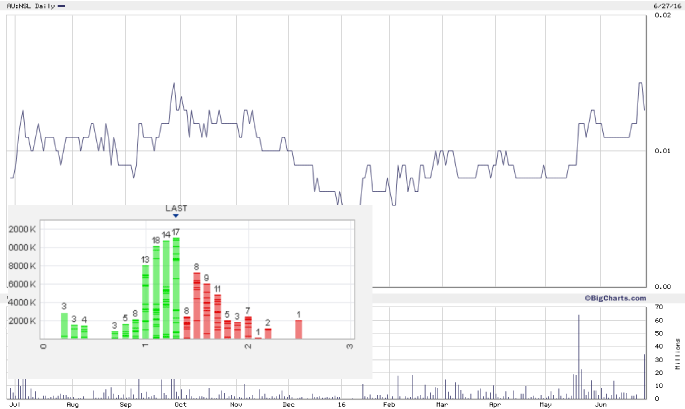Click the AU:NSL Daily legend line sample
The width and height of the screenshot is (685, 409).
(63, 6)
